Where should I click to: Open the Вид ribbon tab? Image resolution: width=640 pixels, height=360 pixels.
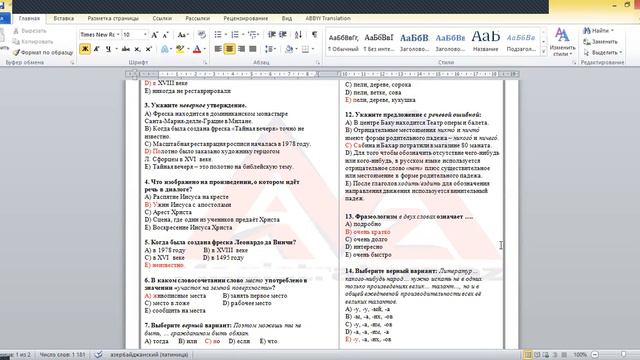click(x=287, y=18)
